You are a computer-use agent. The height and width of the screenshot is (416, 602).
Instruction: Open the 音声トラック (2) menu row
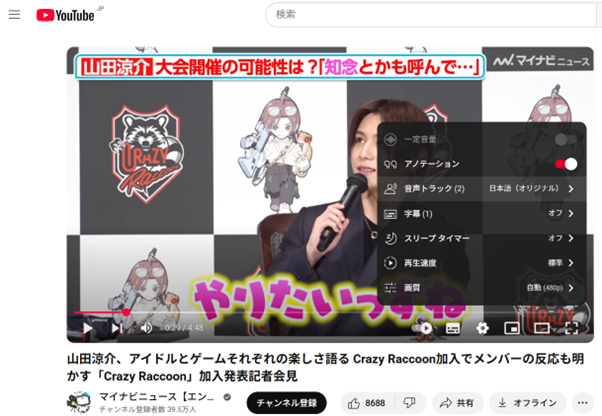click(482, 188)
